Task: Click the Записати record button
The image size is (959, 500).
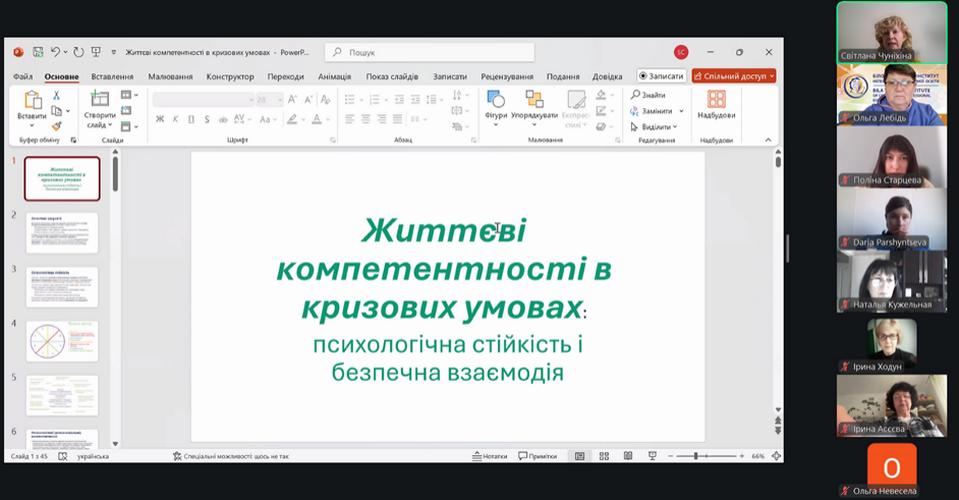Action: point(661,76)
